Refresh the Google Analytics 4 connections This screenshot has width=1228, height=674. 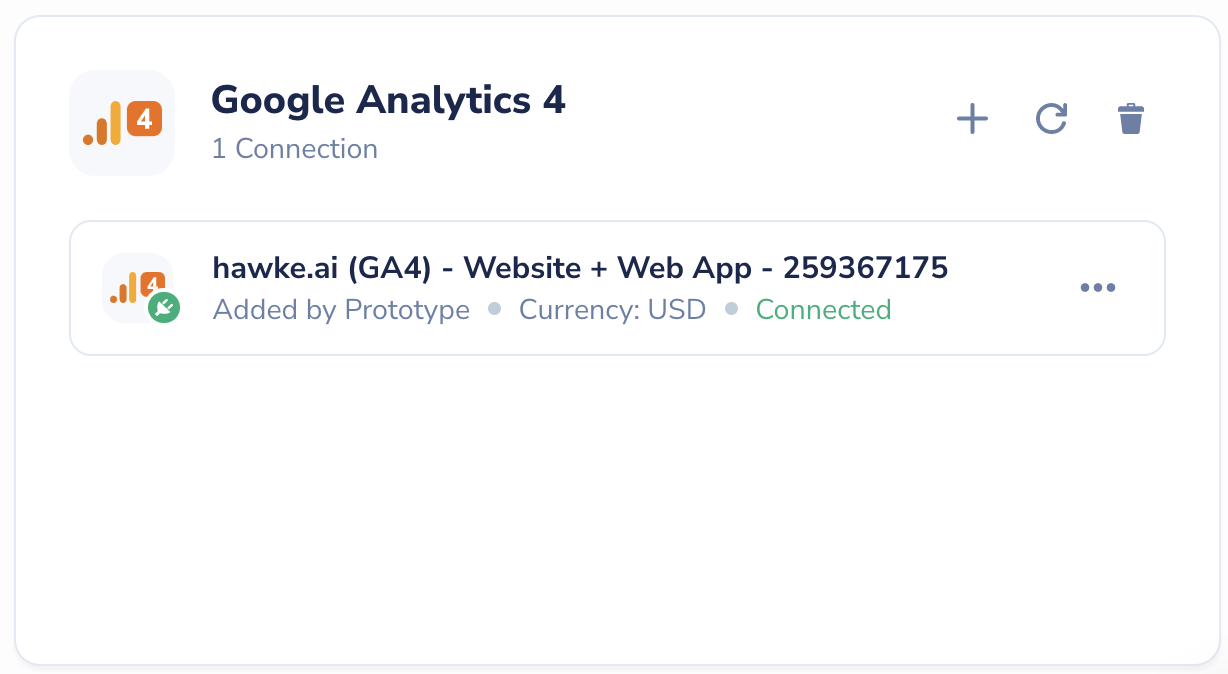pos(1051,120)
